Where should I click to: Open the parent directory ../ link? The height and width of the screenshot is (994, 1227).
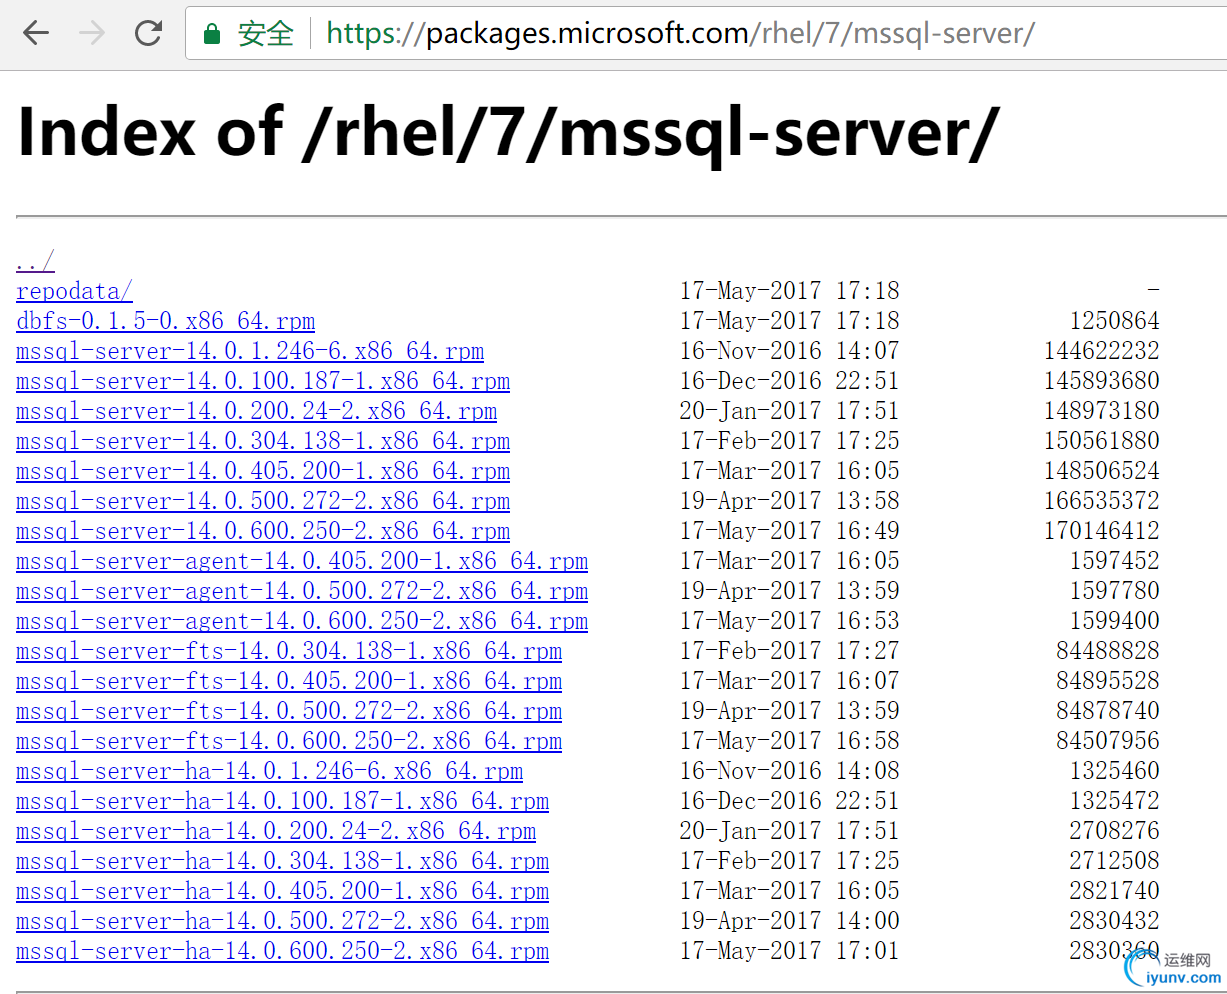(x=35, y=262)
